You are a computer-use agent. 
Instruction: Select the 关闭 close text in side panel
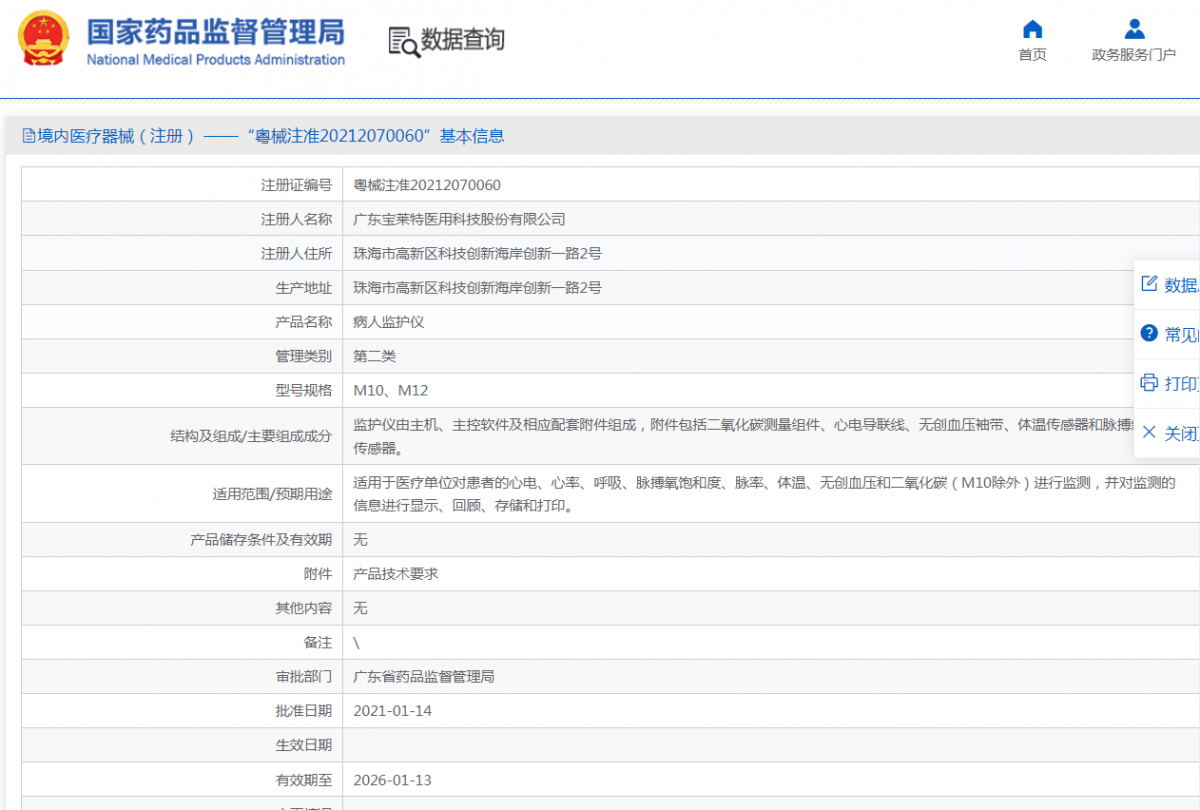click(x=1181, y=433)
